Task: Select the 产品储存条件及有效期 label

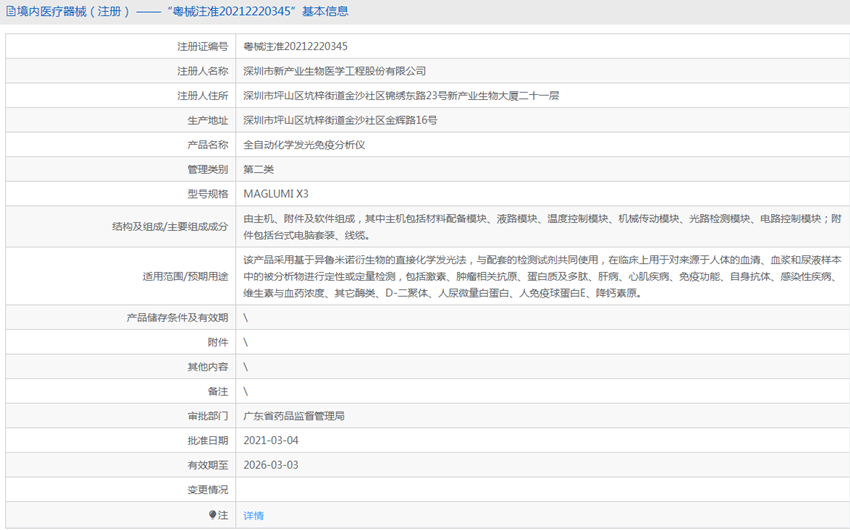Action: coord(177,318)
